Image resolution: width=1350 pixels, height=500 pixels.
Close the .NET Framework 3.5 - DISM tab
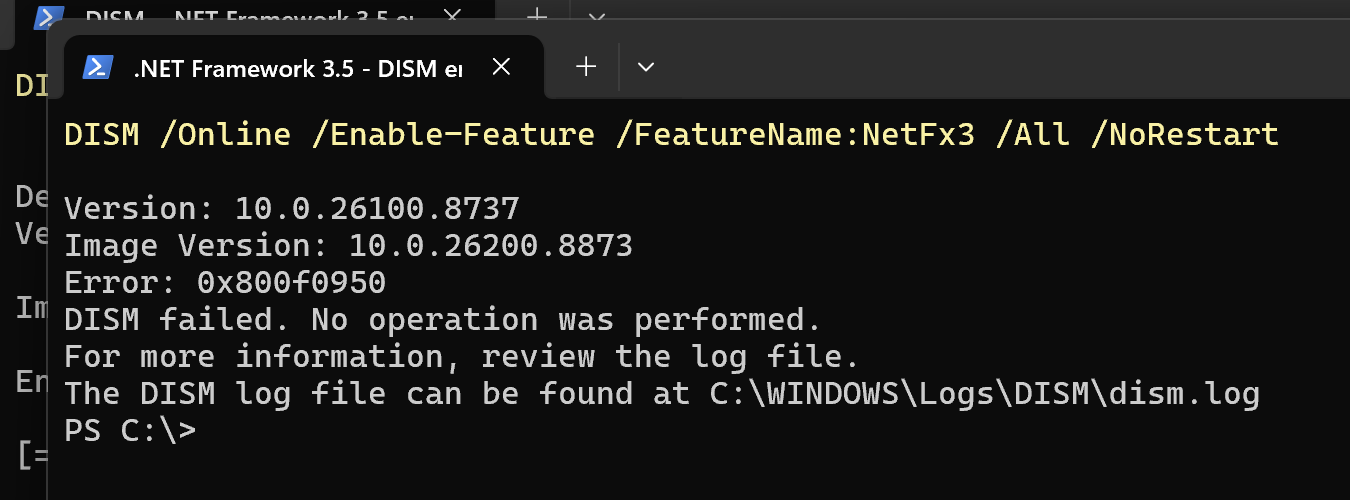pyautogui.click(x=503, y=67)
